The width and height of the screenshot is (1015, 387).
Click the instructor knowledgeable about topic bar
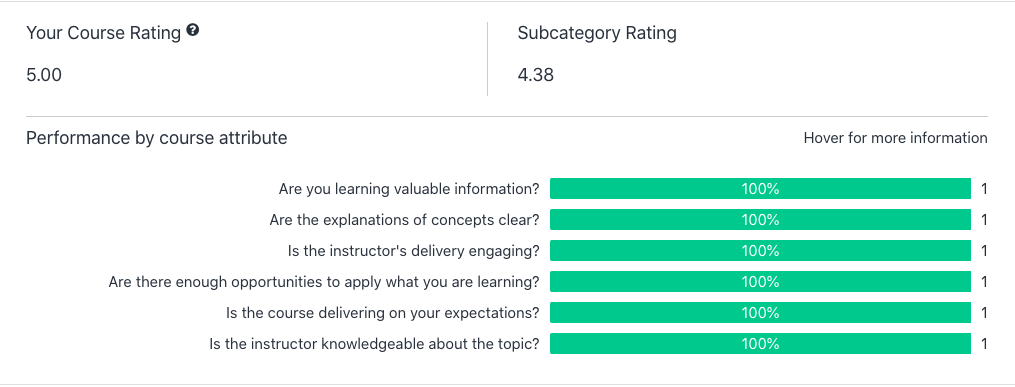[760, 344]
